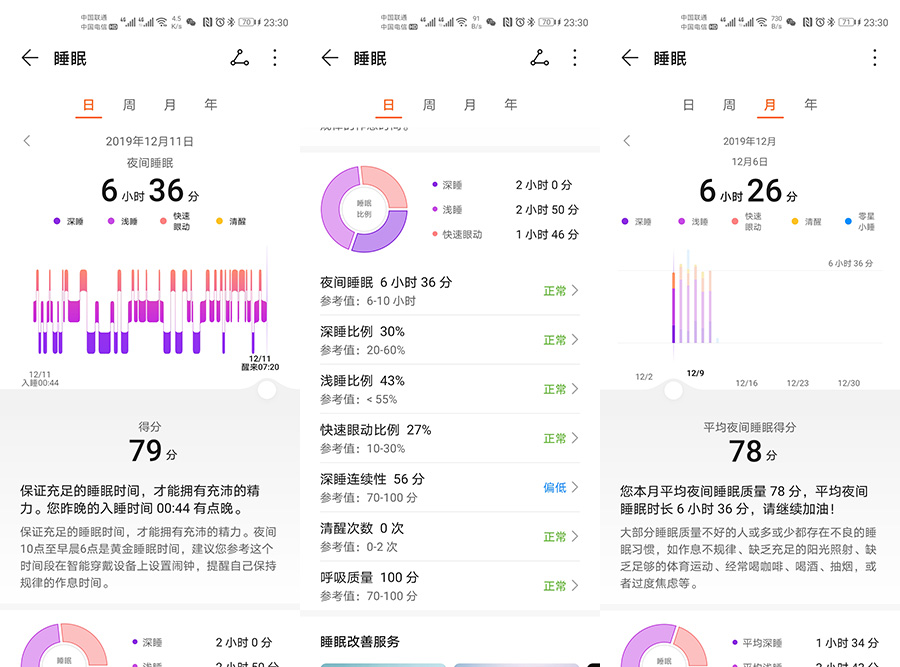
Task: Open the share icon in the middle panel
Action: 539,58
